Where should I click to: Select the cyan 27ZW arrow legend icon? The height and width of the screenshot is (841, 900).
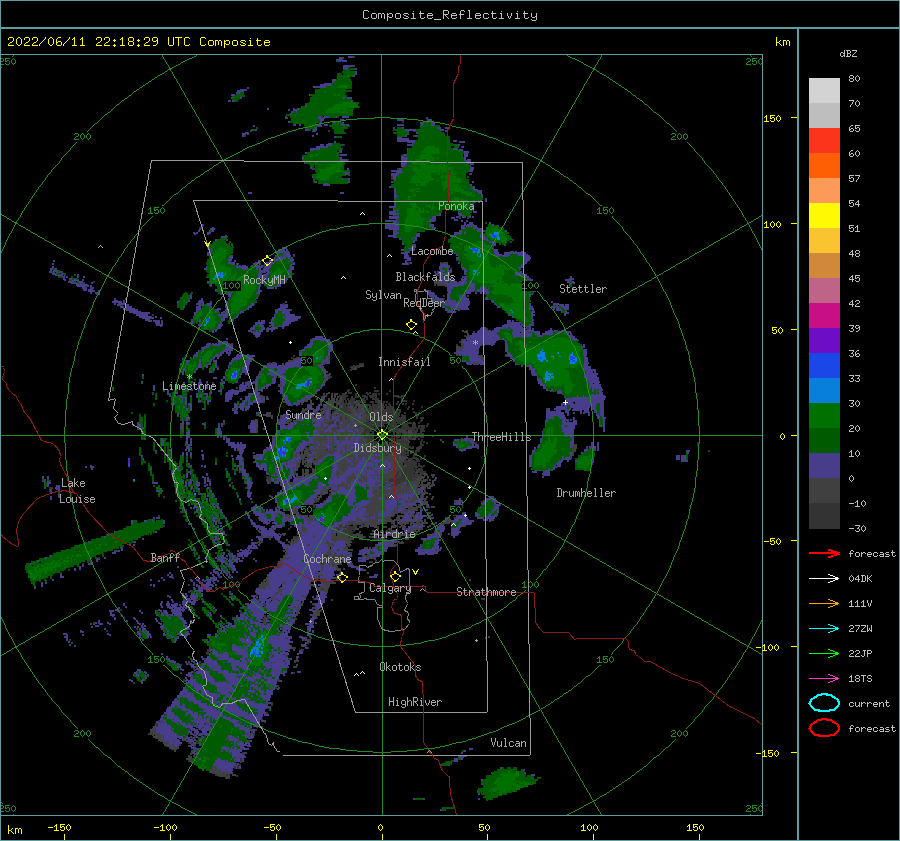coord(824,629)
